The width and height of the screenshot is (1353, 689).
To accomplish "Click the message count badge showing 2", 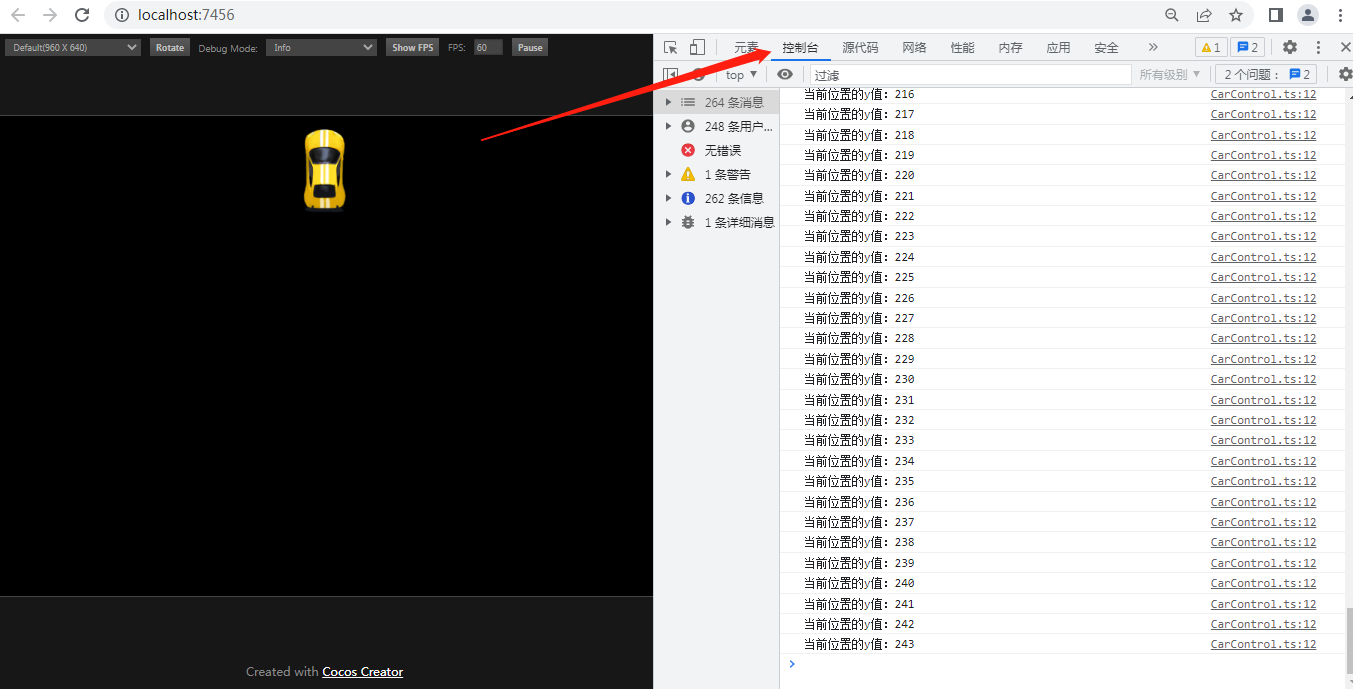I will coord(1247,47).
